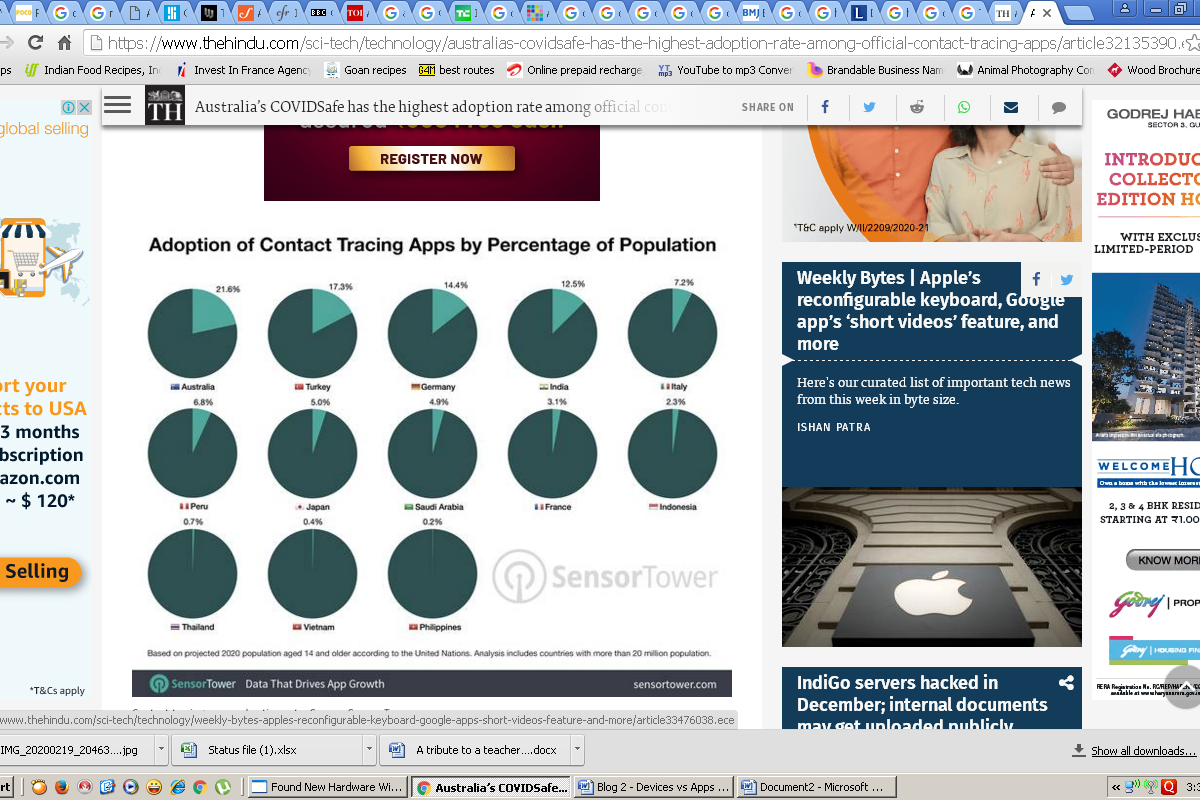Launch Firefox from quick launch bar
Image resolution: width=1200 pixels, height=800 pixels.
62,787
